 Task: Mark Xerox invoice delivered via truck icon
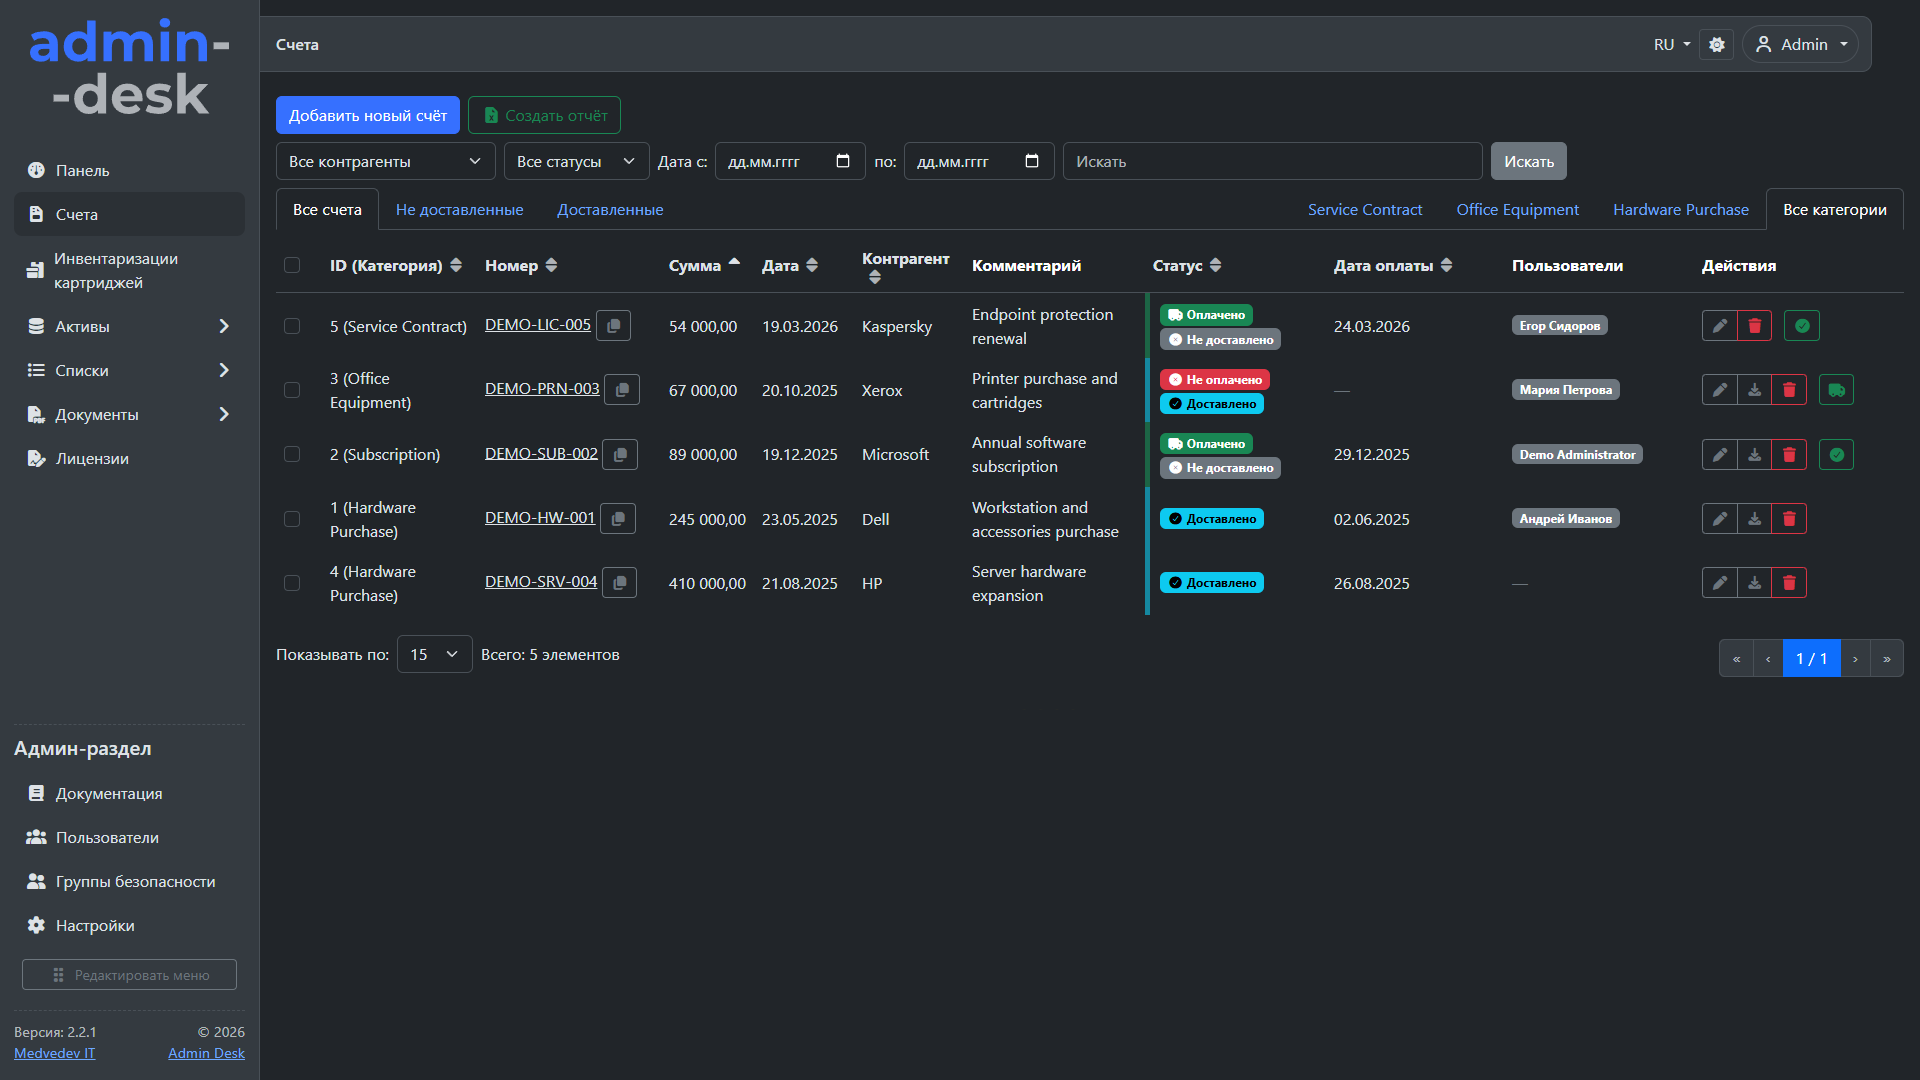tap(1836, 390)
